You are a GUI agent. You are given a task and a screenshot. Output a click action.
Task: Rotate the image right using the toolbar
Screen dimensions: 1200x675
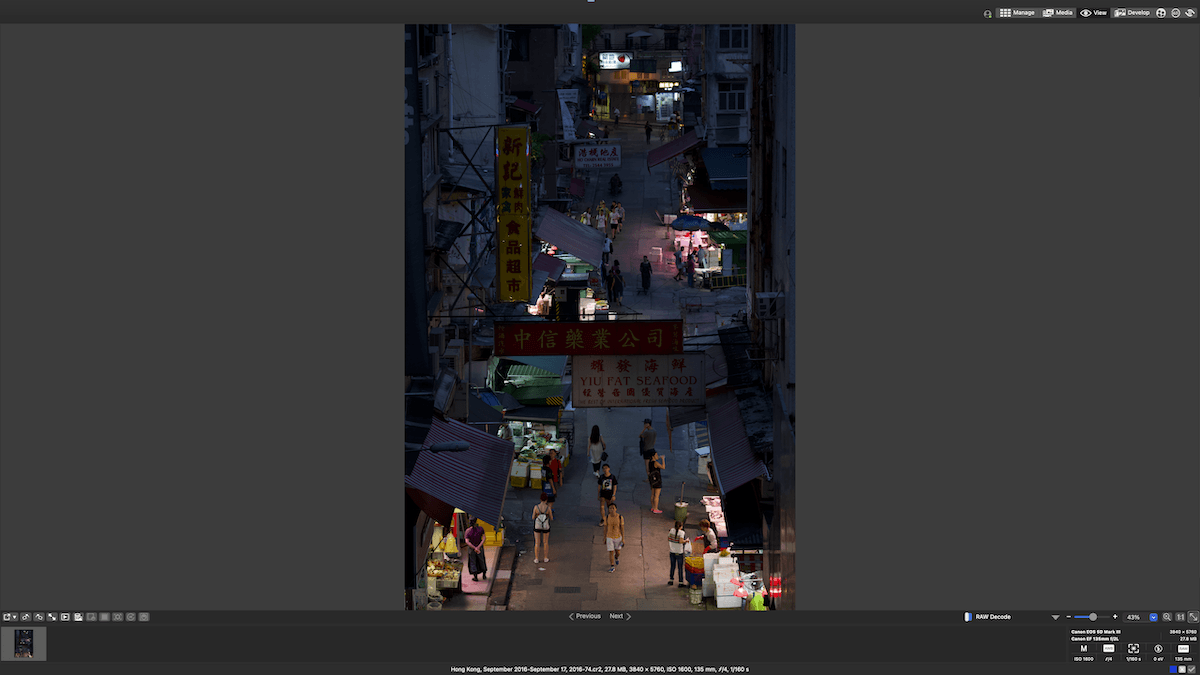(x=38, y=617)
